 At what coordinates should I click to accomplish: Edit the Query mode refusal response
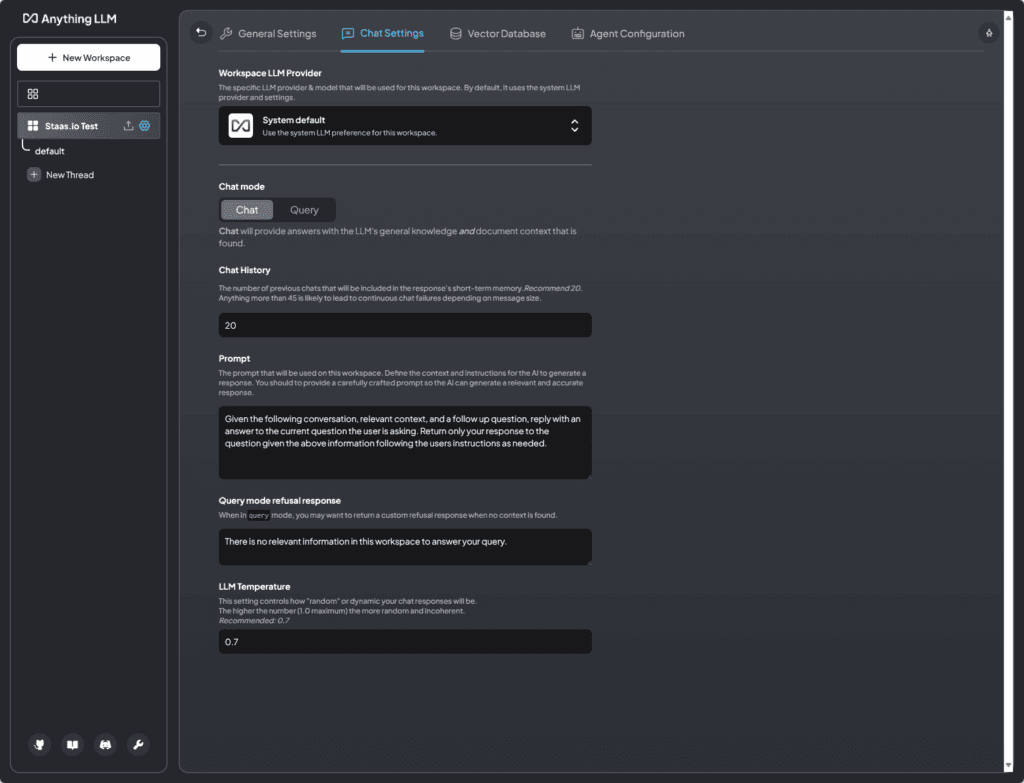click(x=405, y=547)
